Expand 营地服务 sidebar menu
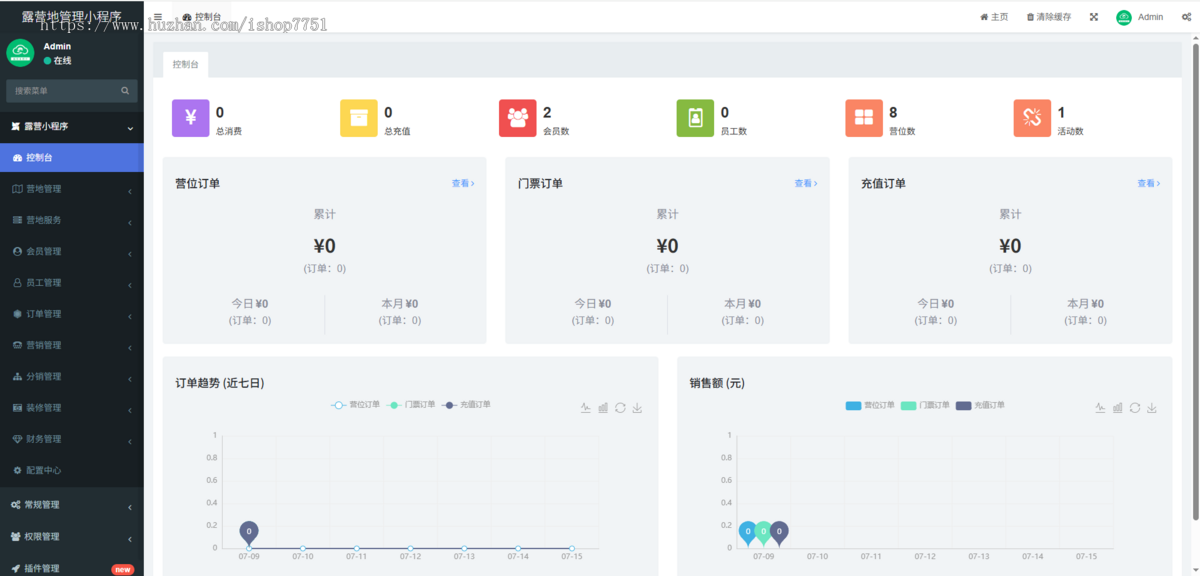The width and height of the screenshot is (1200, 576). (72, 220)
